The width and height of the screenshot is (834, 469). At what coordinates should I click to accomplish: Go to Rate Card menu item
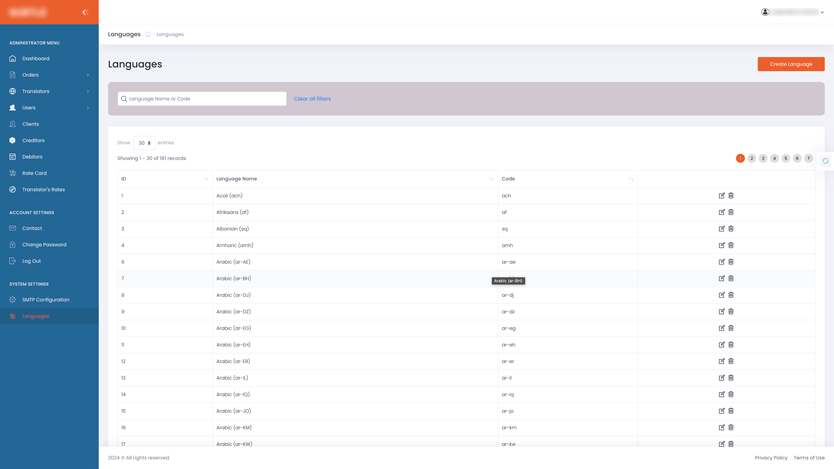click(34, 173)
